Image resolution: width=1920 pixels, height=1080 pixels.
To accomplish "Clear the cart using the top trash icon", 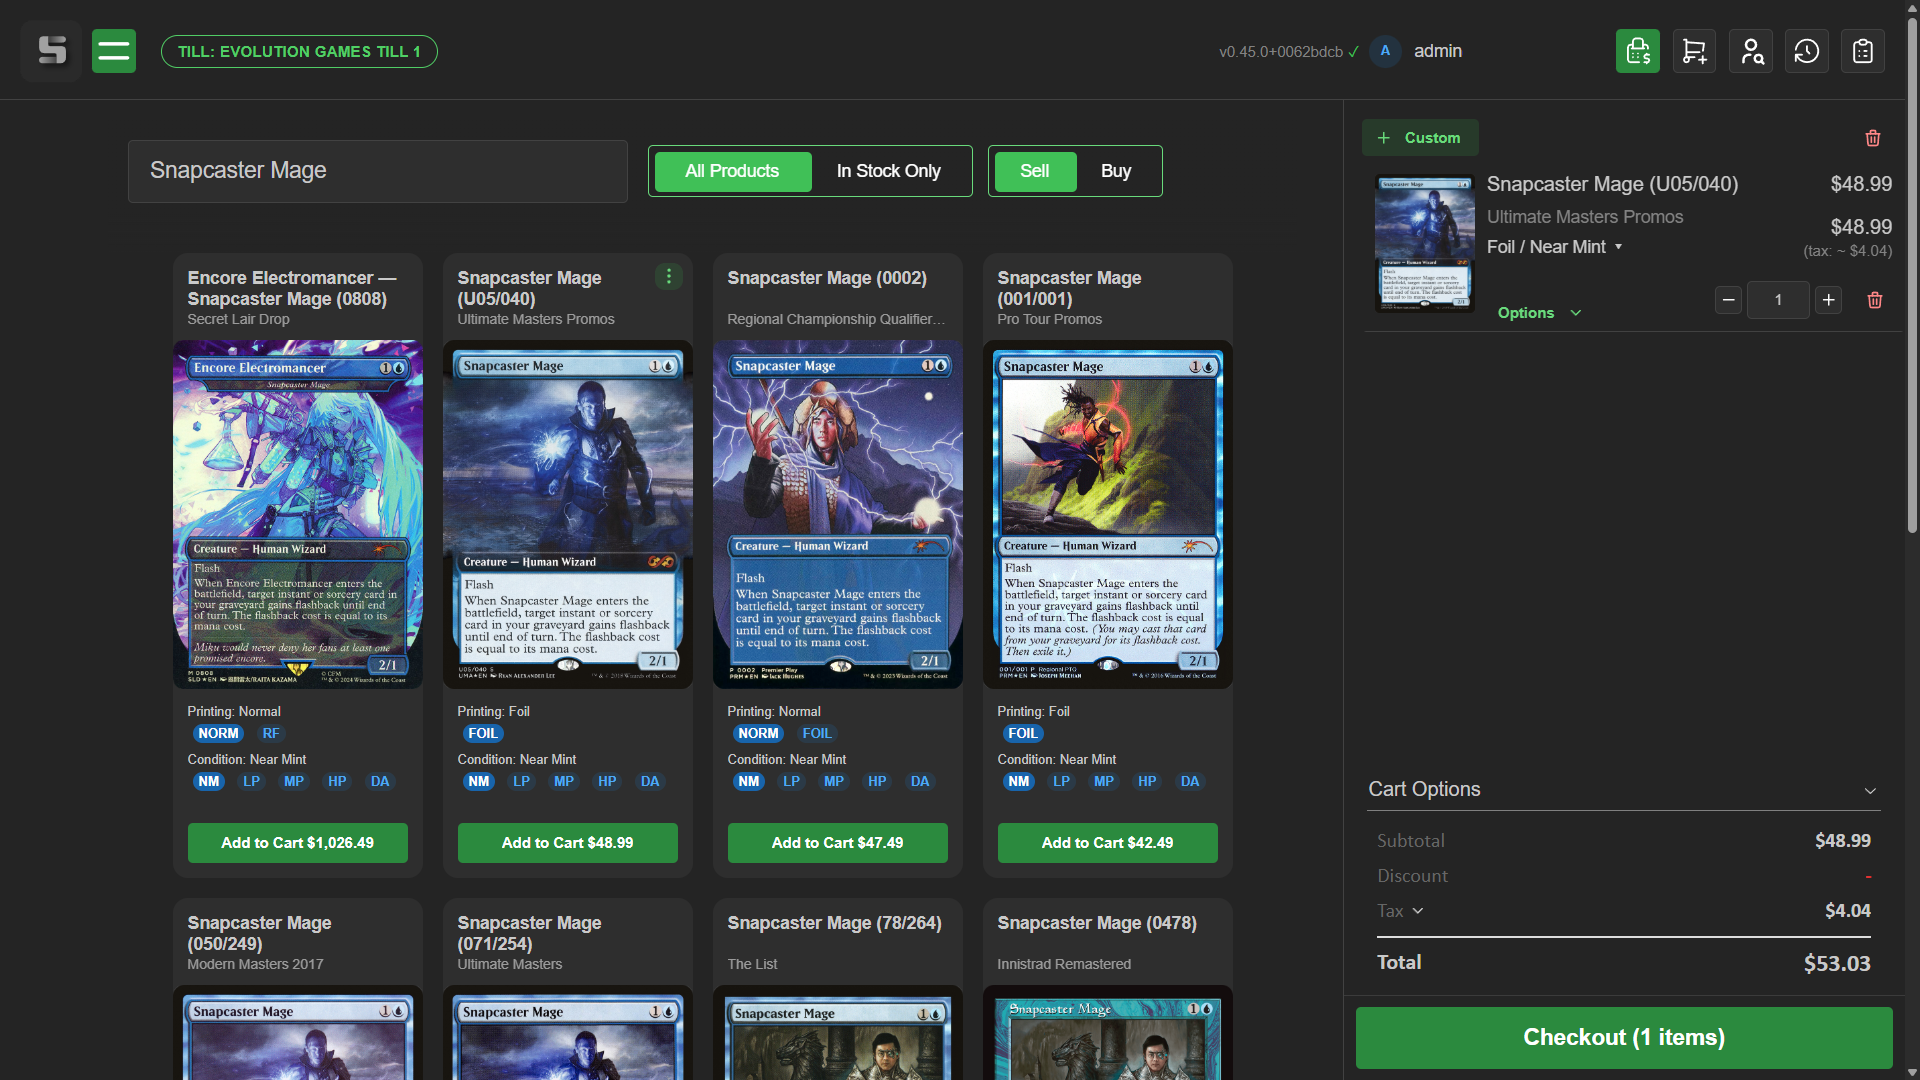I will [1872, 138].
